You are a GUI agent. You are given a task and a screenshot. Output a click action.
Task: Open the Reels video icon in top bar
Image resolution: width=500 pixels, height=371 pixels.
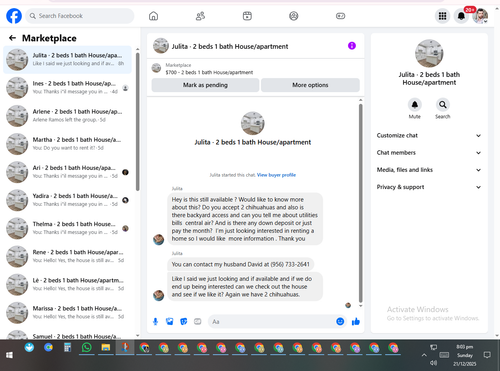click(247, 16)
